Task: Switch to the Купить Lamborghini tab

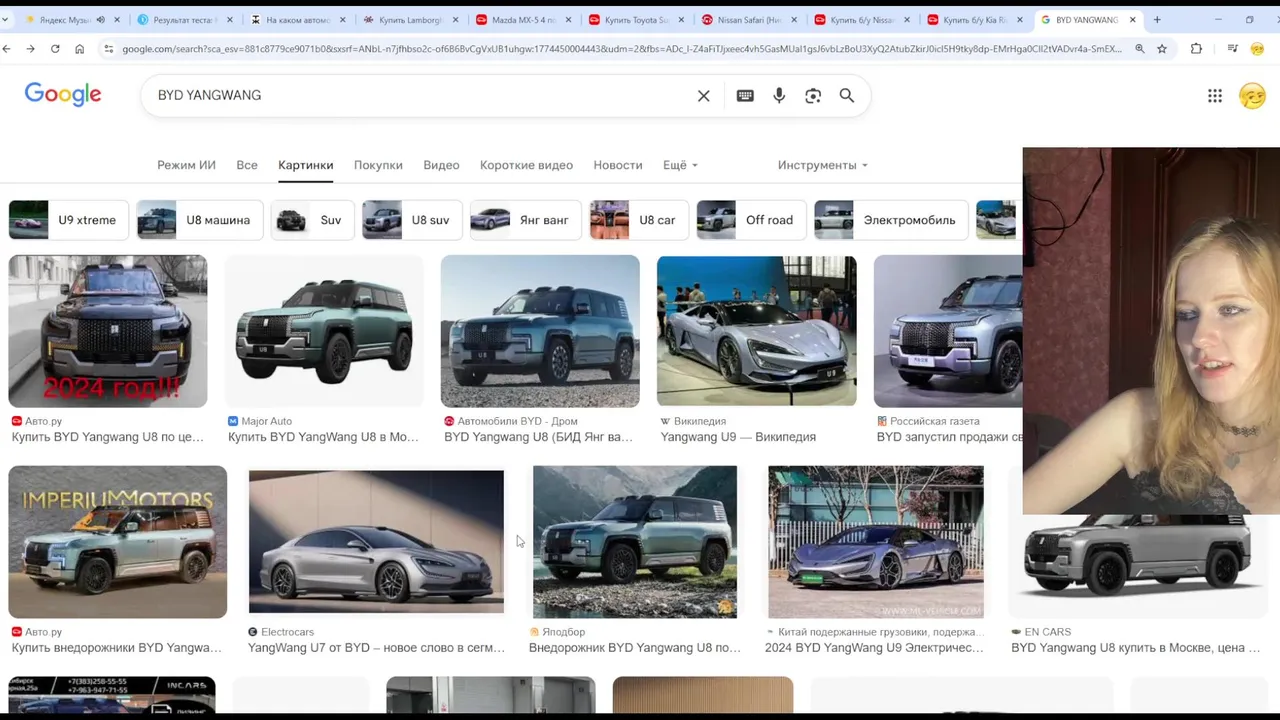Action: point(409,19)
